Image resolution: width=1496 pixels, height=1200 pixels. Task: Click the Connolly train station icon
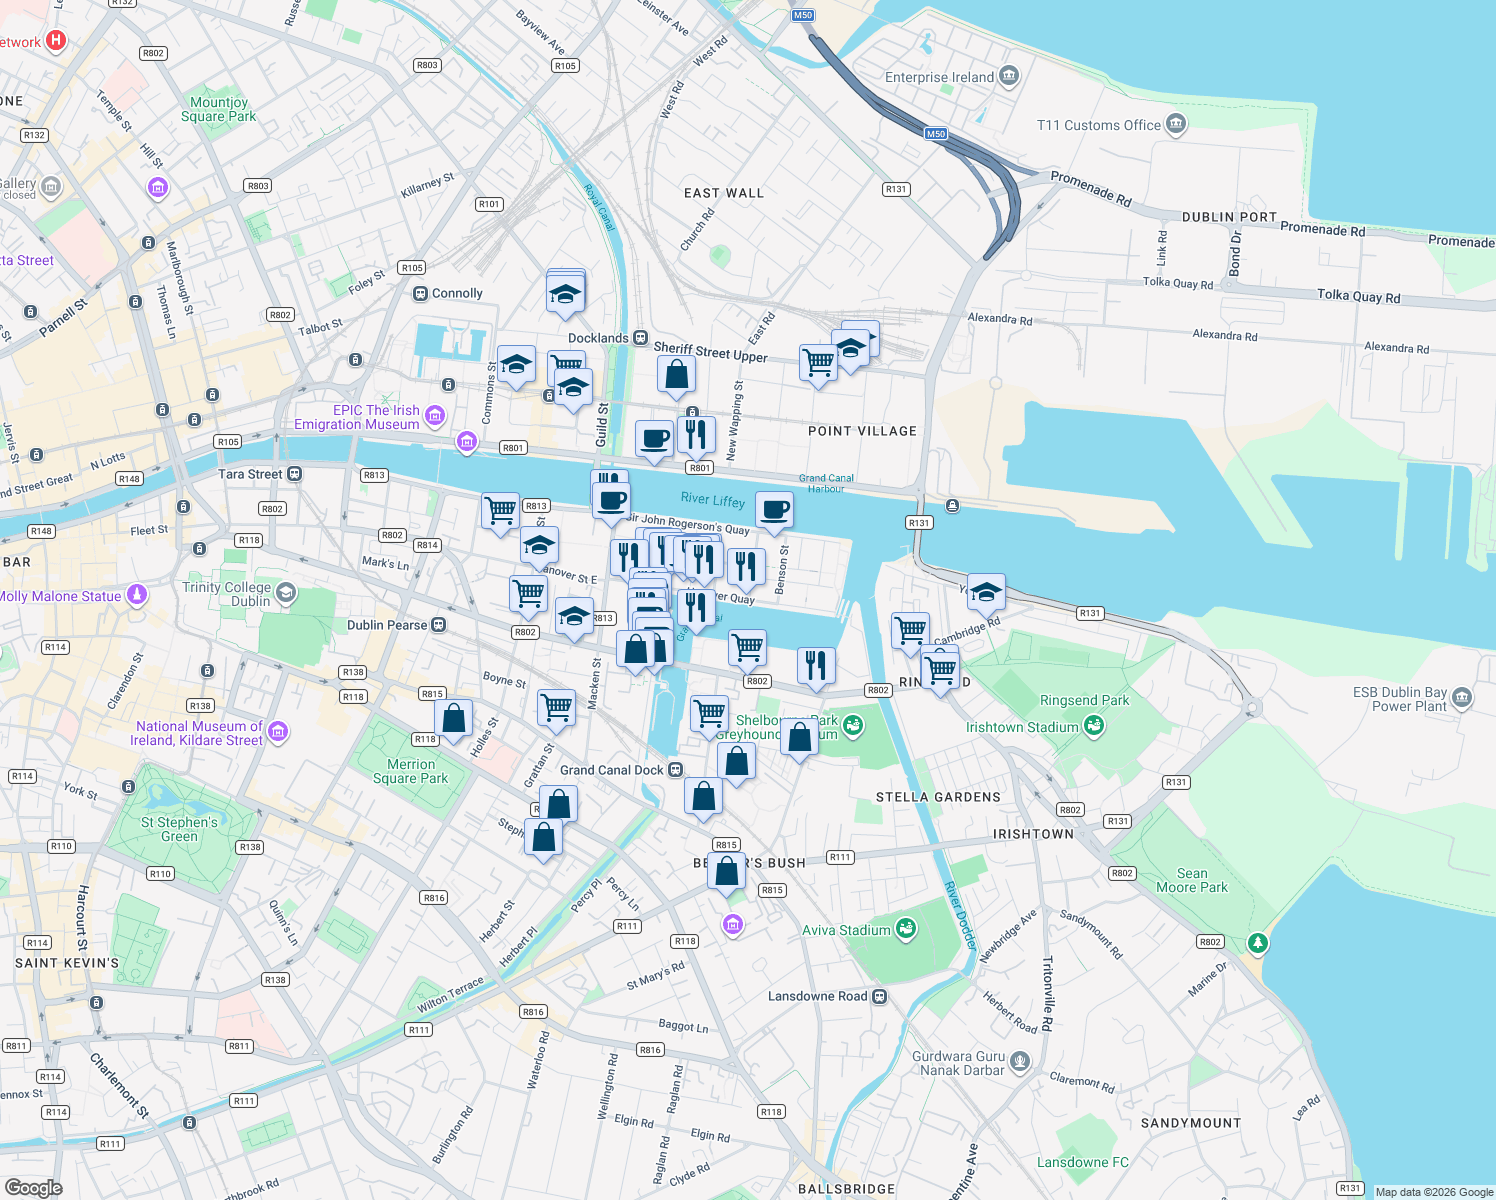(x=420, y=292)
